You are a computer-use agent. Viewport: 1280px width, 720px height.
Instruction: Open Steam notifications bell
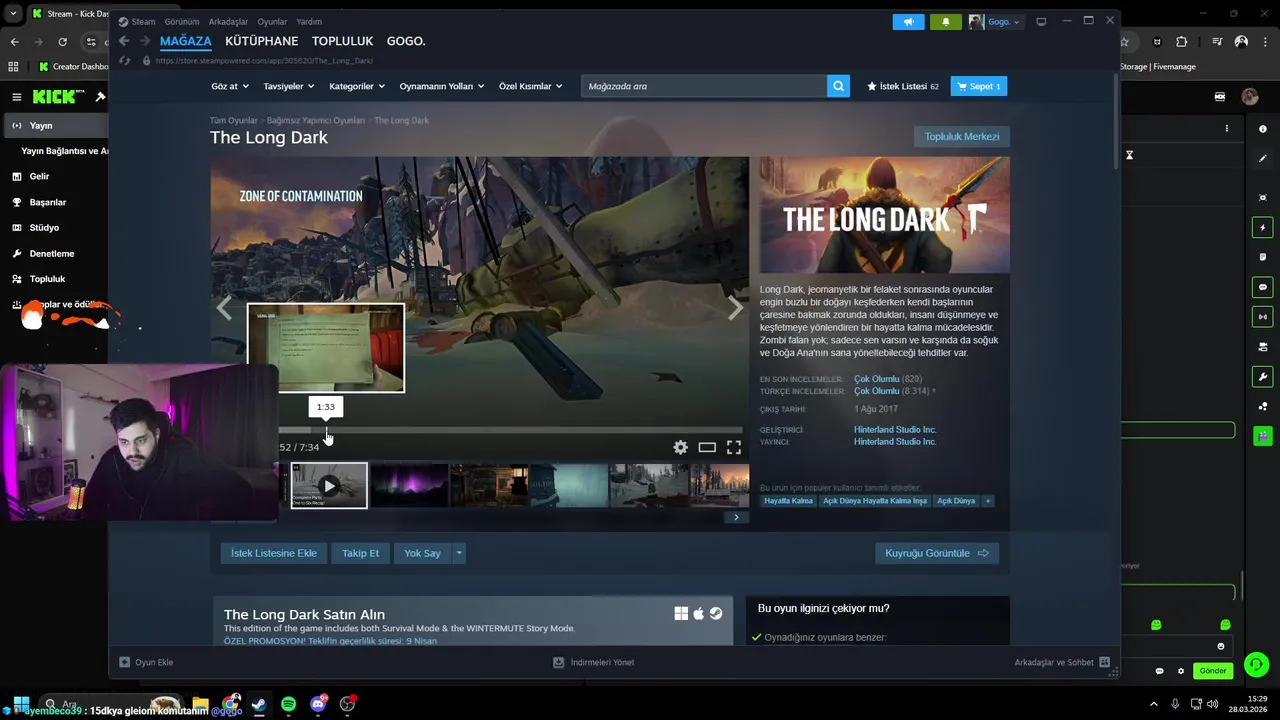coord(945,21)
